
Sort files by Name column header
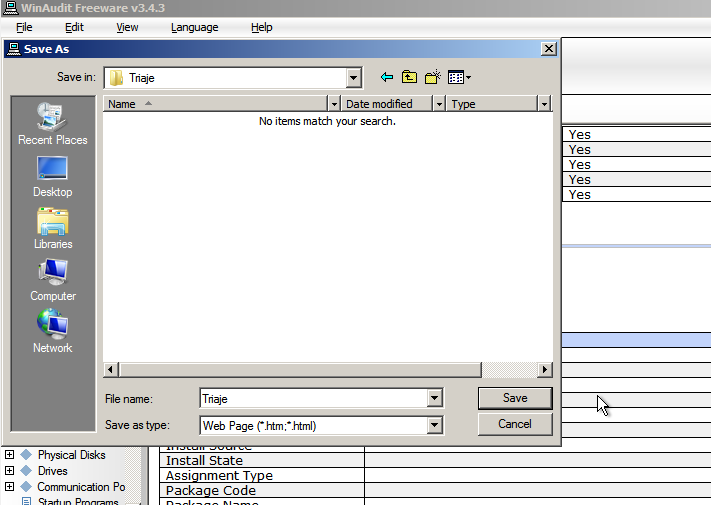[x=215, y=104]
